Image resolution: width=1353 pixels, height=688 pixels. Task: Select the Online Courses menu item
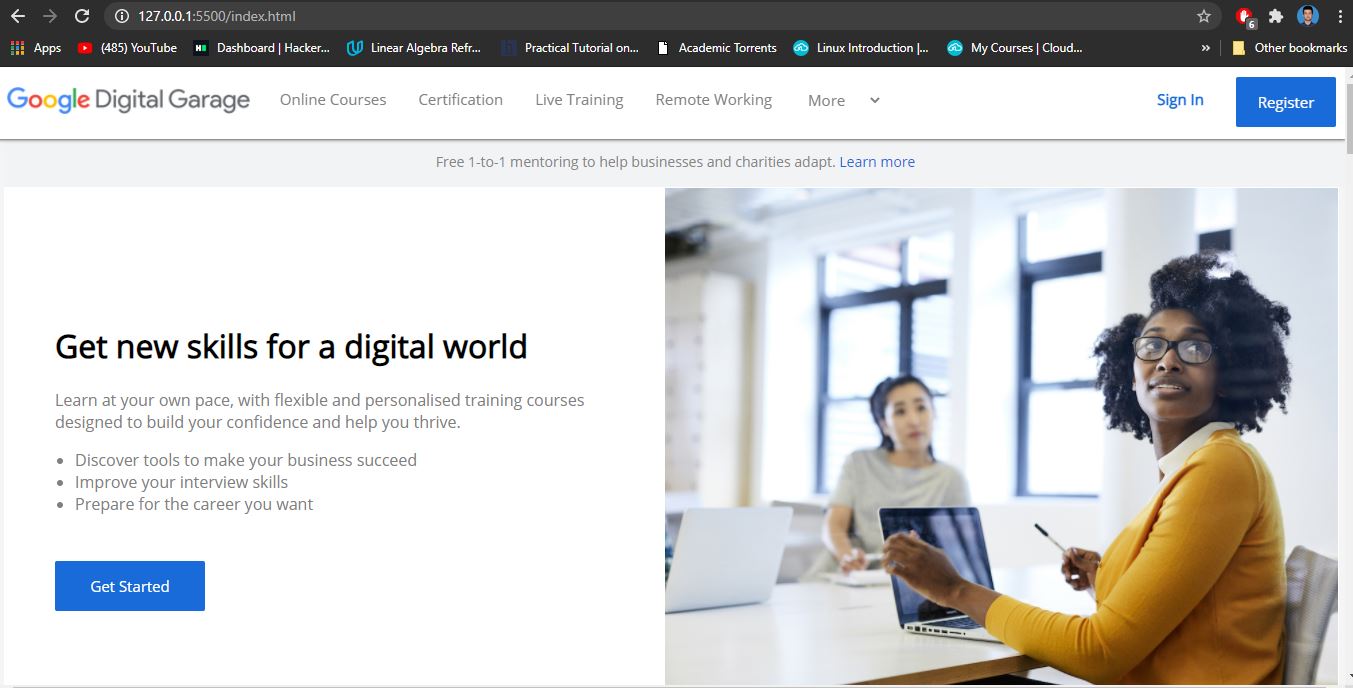(x=333, y=100)
